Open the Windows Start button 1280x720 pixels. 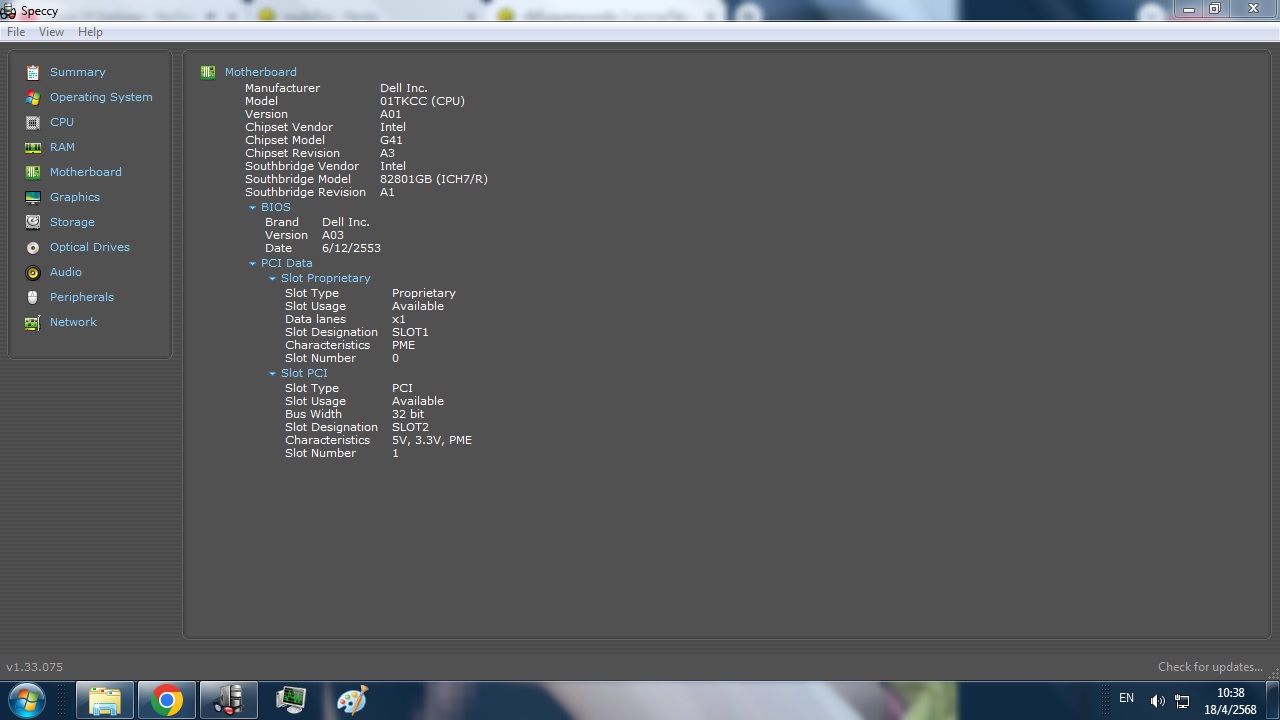pyautogui.click(x=26, y=700)
